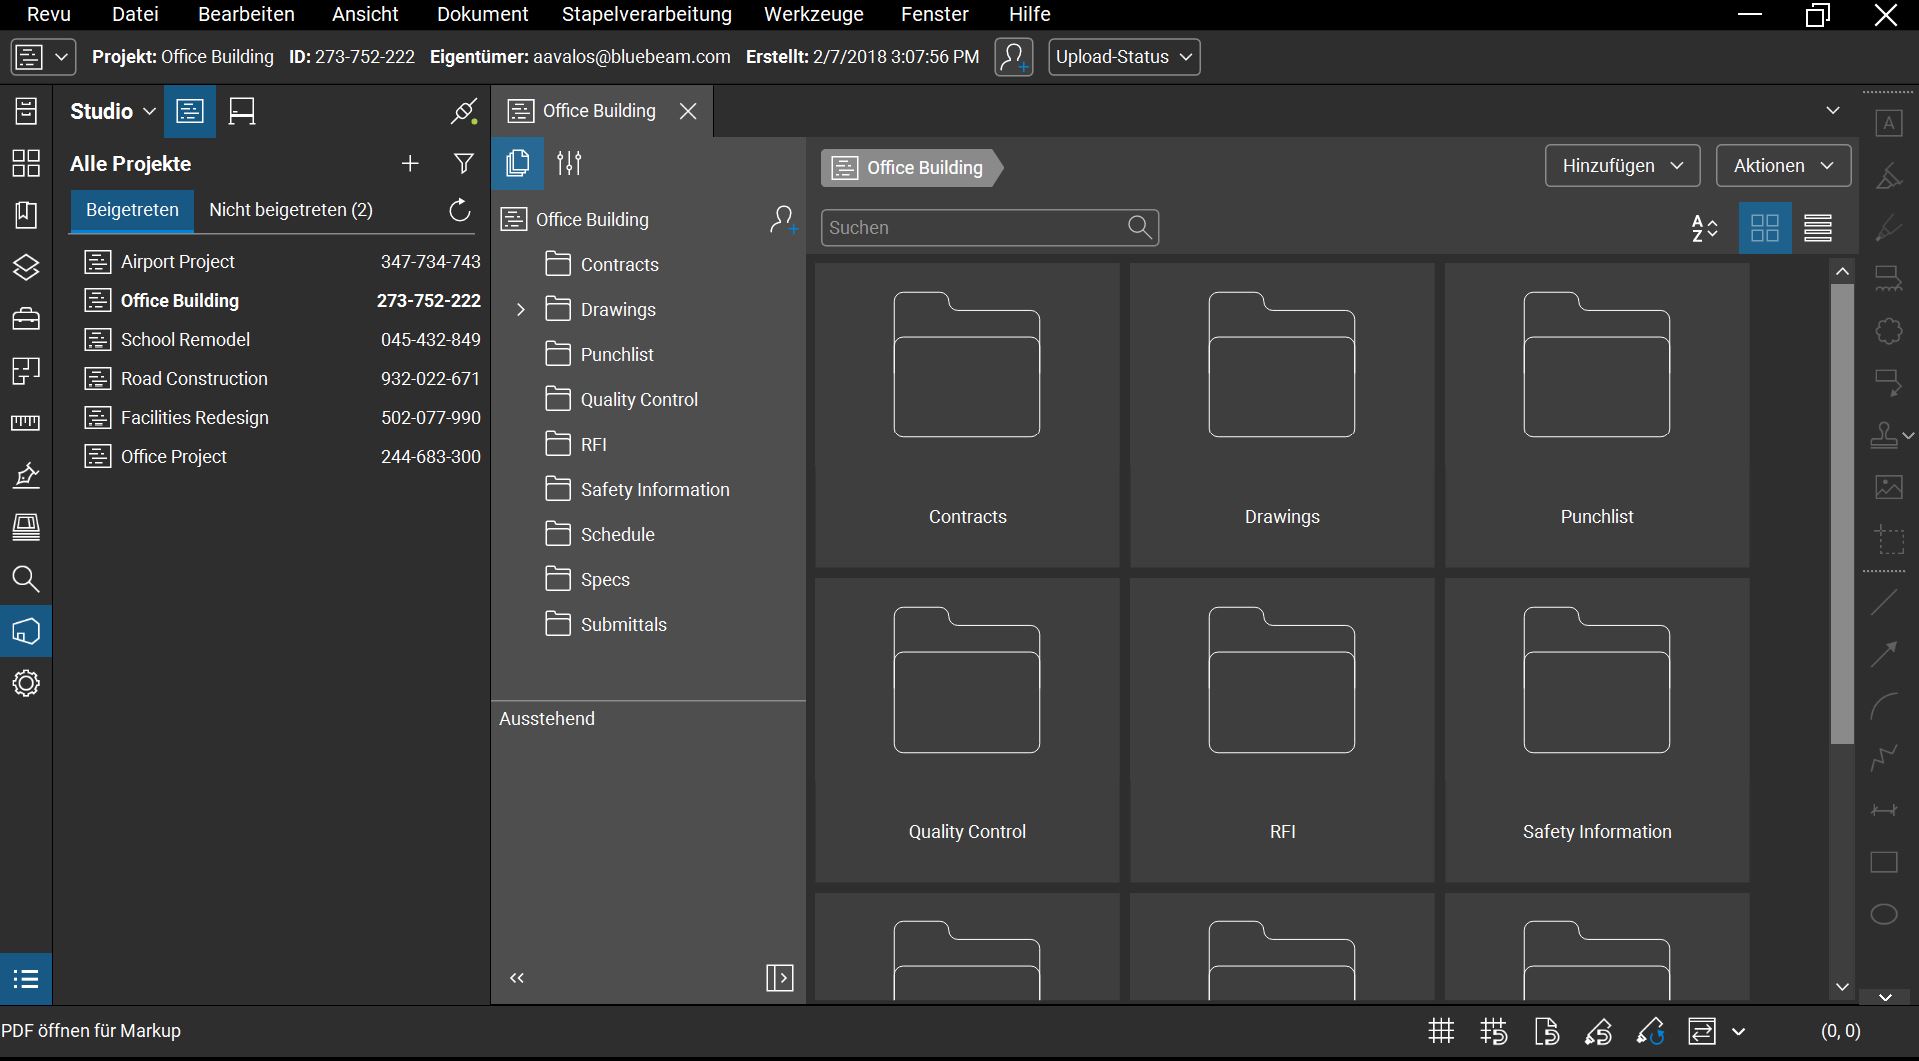The width and height of the screenshot is (1919, 1061).
Task: Collapse the project tree with double chevron
Action: (517, 978)
